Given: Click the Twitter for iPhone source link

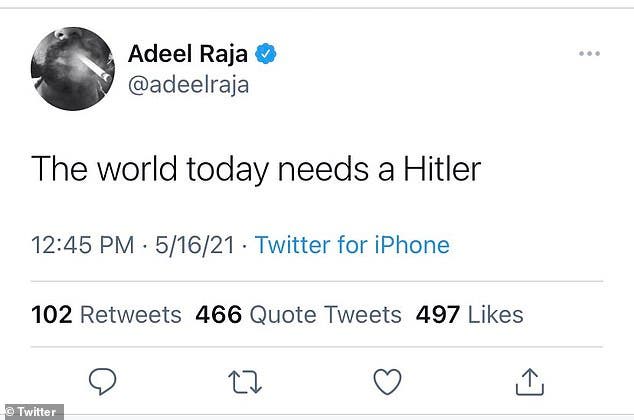Looking at the screenshot, I should pyautogui.click(x=352, y=245).
